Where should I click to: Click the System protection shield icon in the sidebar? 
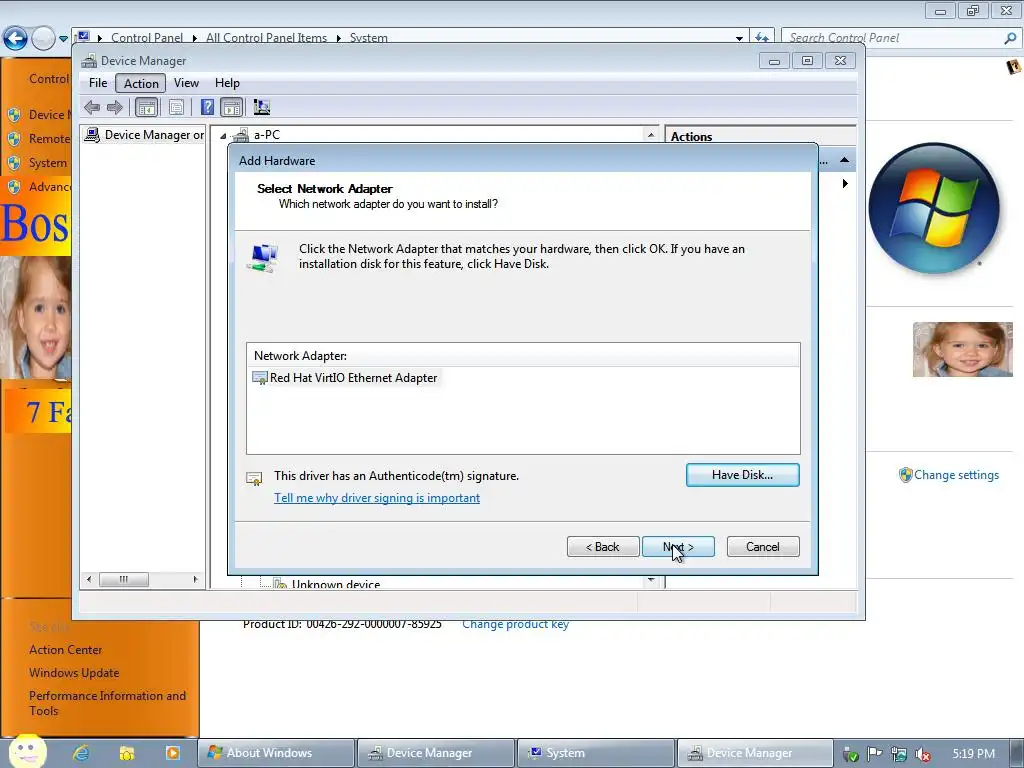pyautogui.click(x=14, y=163)
